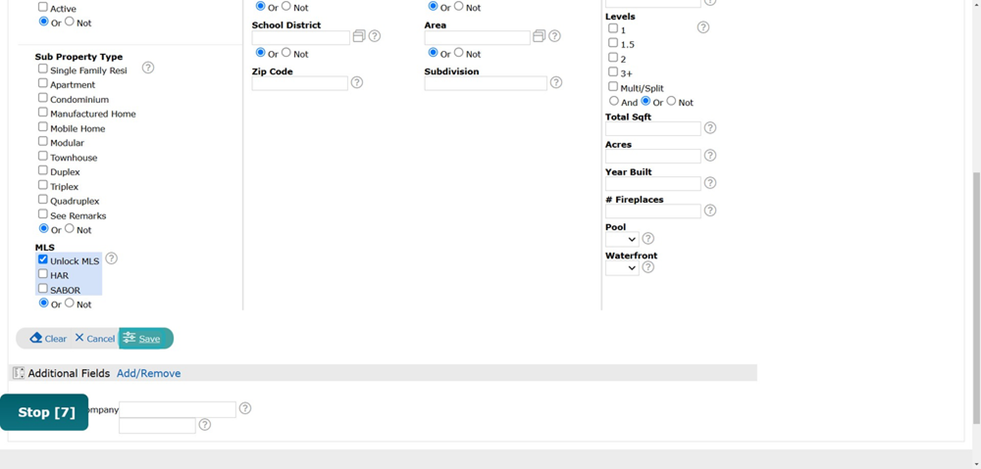Check the Condominium checkbox
Screen dimensions: 981x469
pos(43,98)
